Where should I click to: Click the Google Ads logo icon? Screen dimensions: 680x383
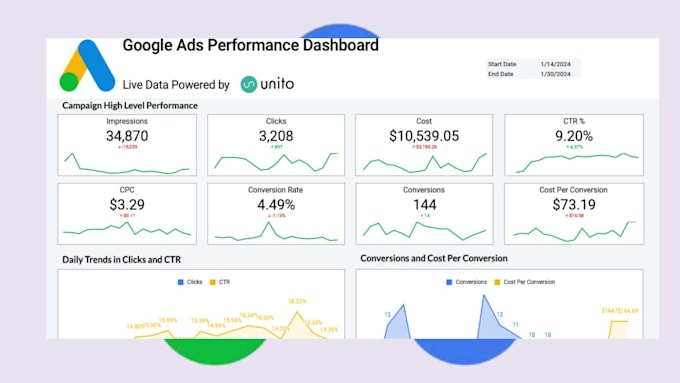click(87, 65)
